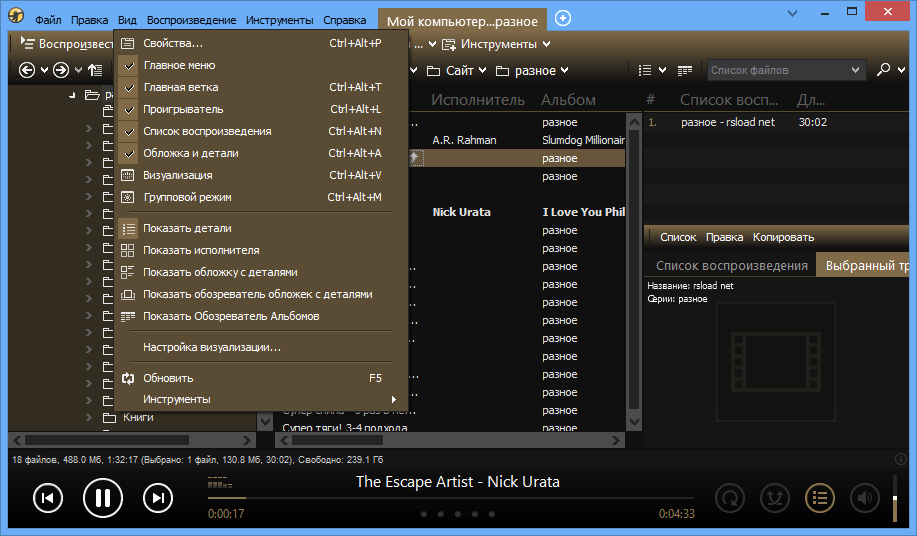Expand the dropdown next to search icon

[x=901, y=70]
